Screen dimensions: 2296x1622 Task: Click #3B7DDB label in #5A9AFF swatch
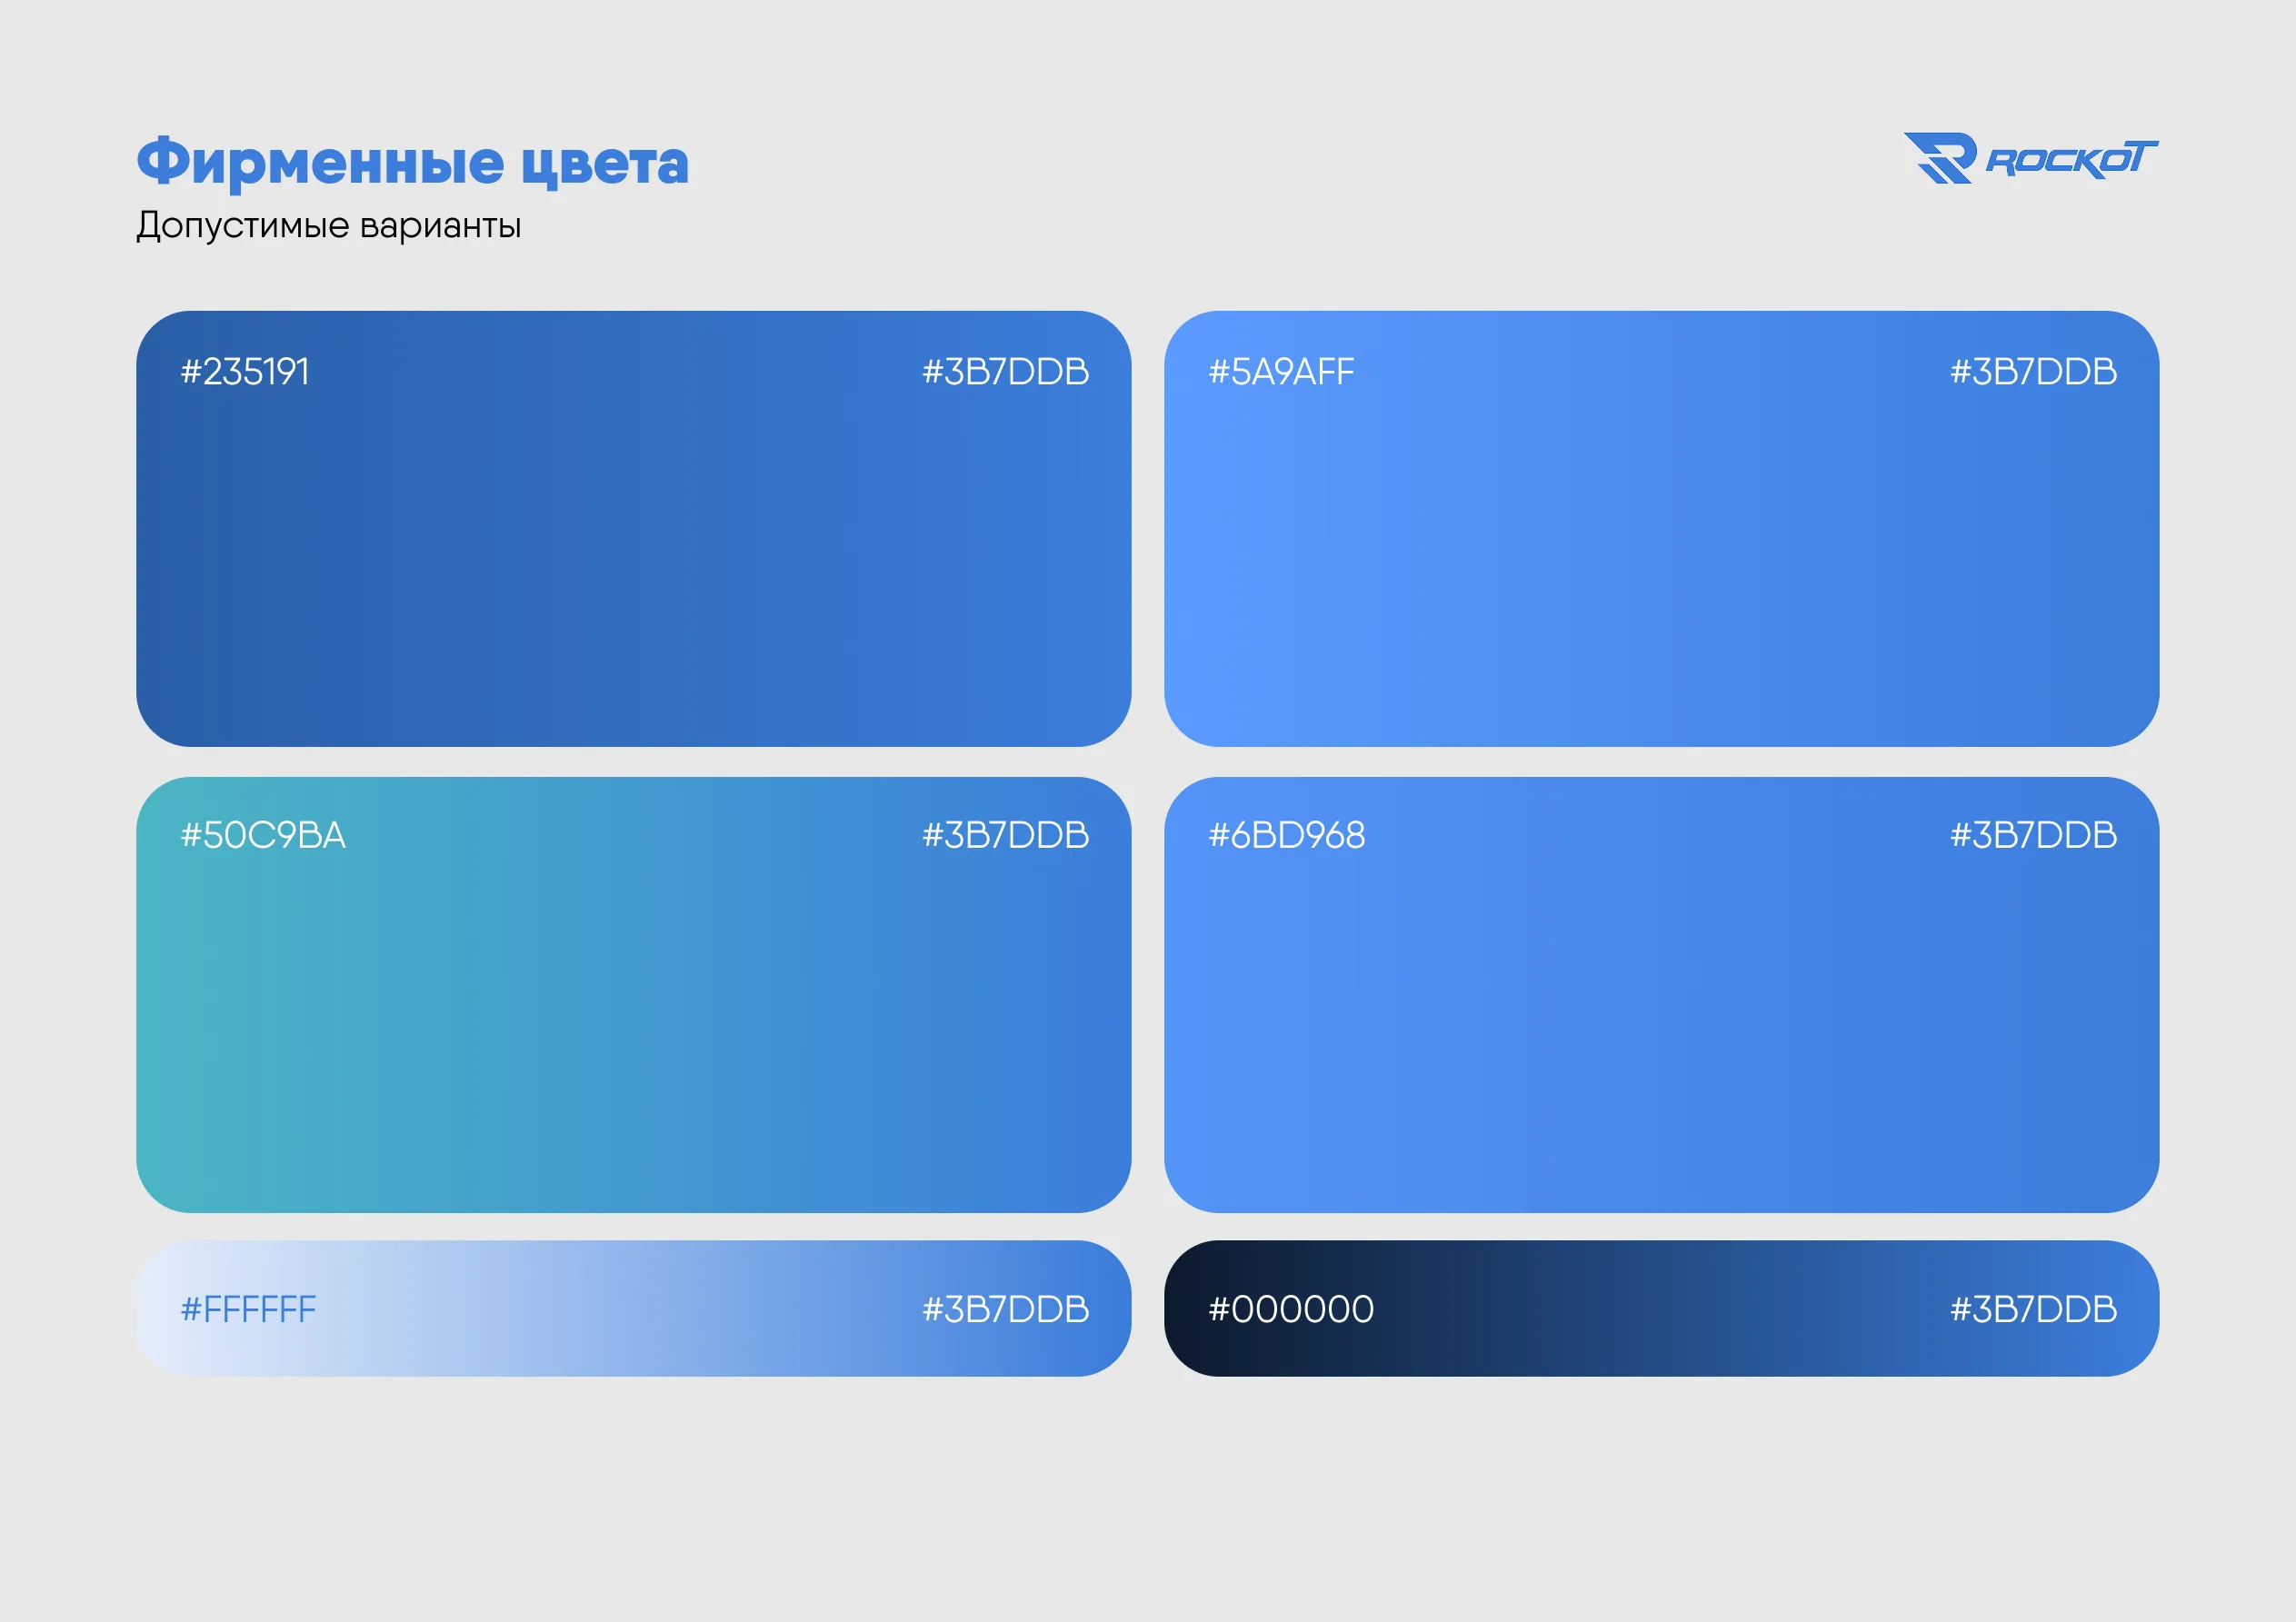tap(2033, 372)
